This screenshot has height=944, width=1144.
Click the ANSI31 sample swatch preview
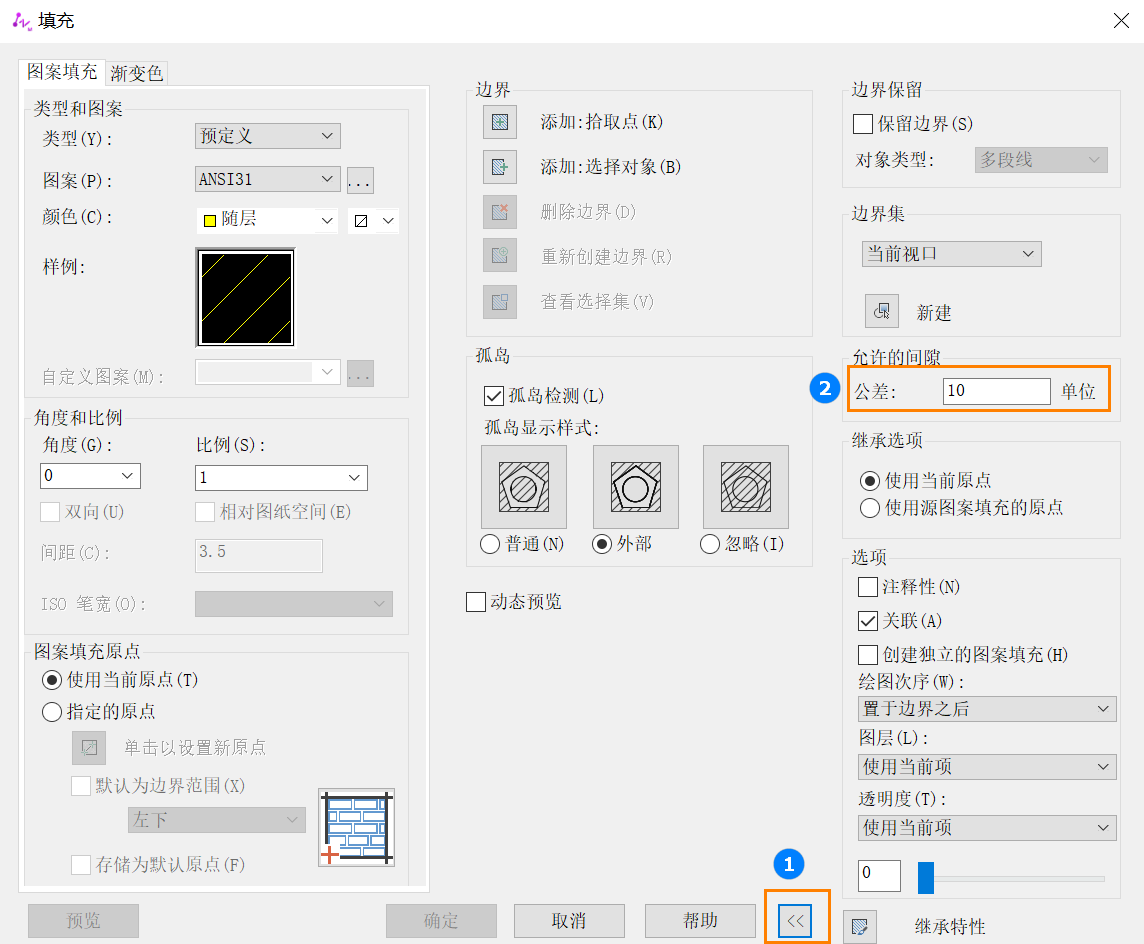pos(247,298)
